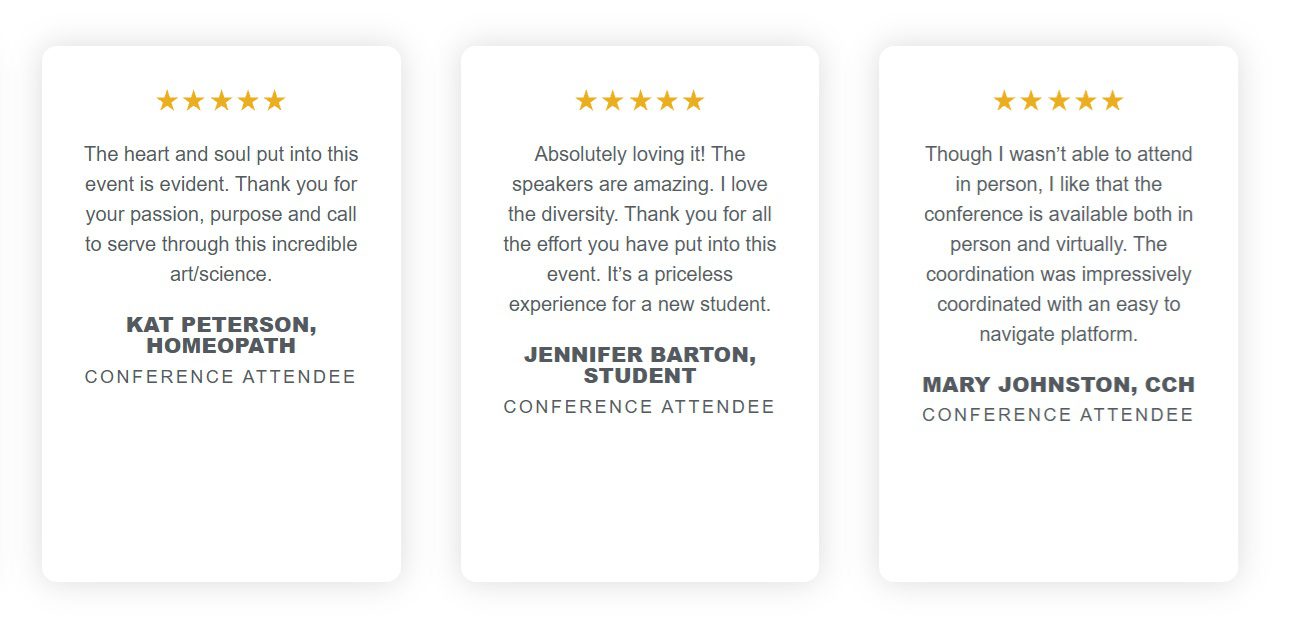
Task: Tap the last star in Mary Johnston's rating
Action: (1112, 101)
